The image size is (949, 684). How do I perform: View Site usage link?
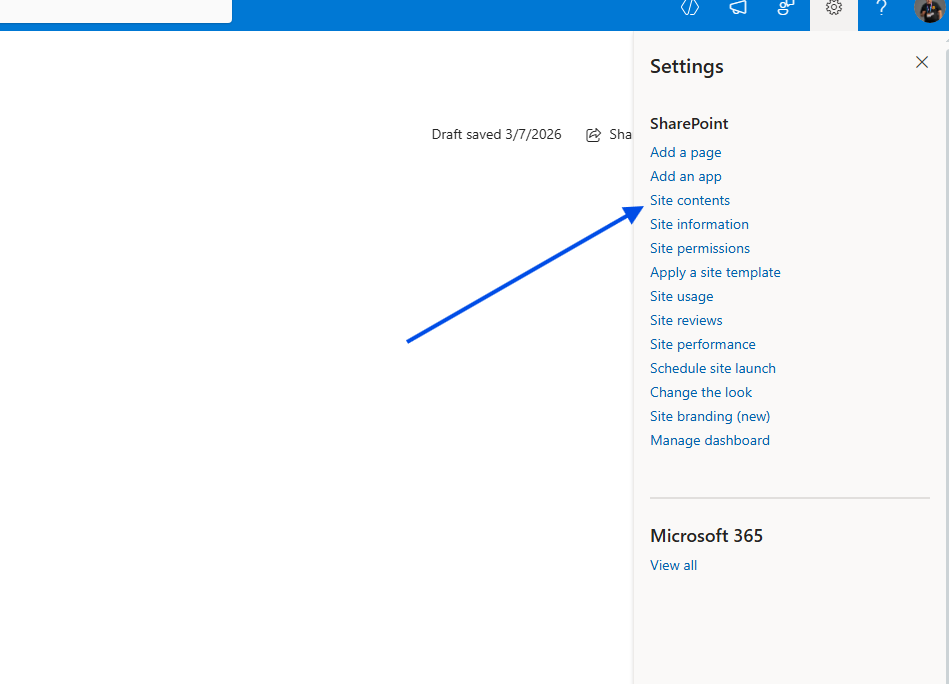tap(681, 296)
